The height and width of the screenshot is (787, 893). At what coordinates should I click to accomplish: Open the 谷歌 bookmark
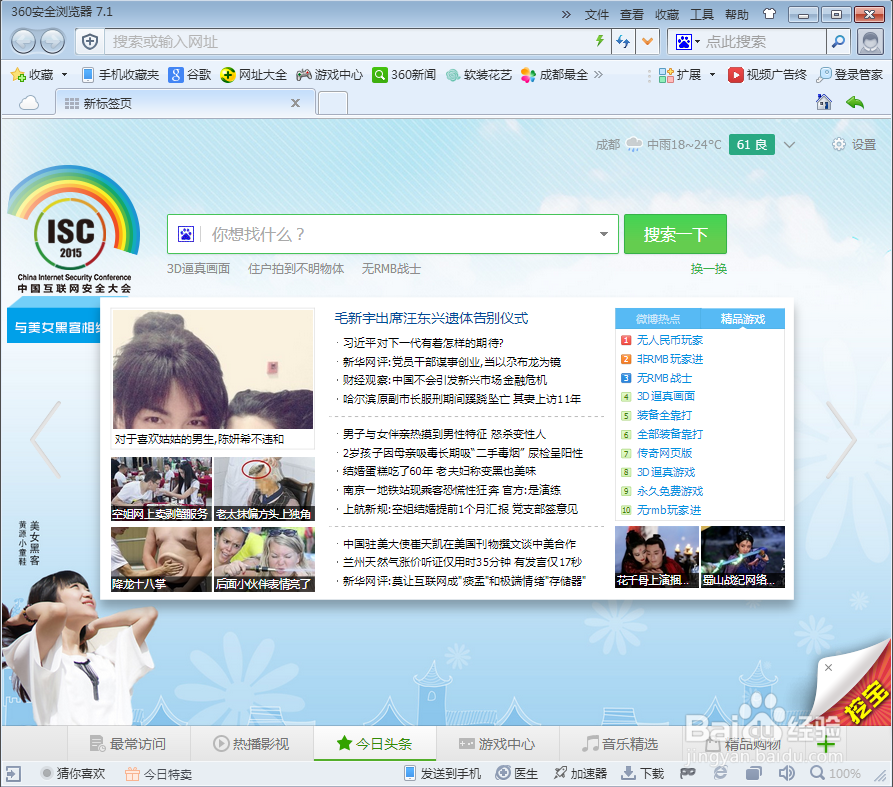click(190, 75)
